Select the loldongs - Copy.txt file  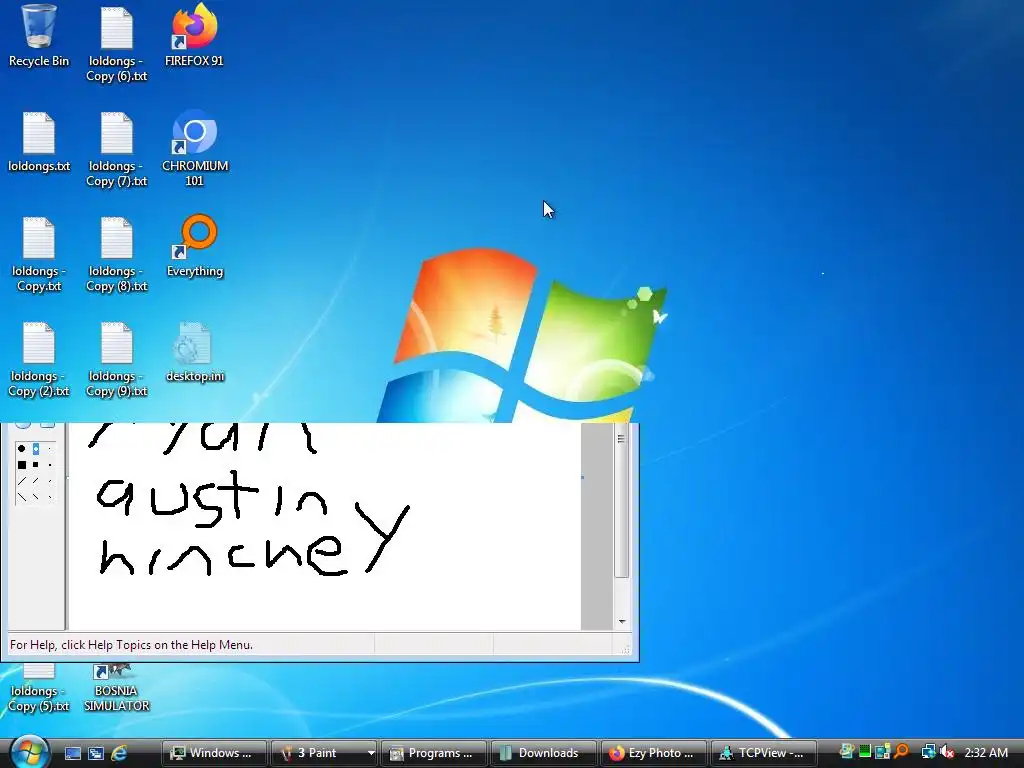point(39,255)
